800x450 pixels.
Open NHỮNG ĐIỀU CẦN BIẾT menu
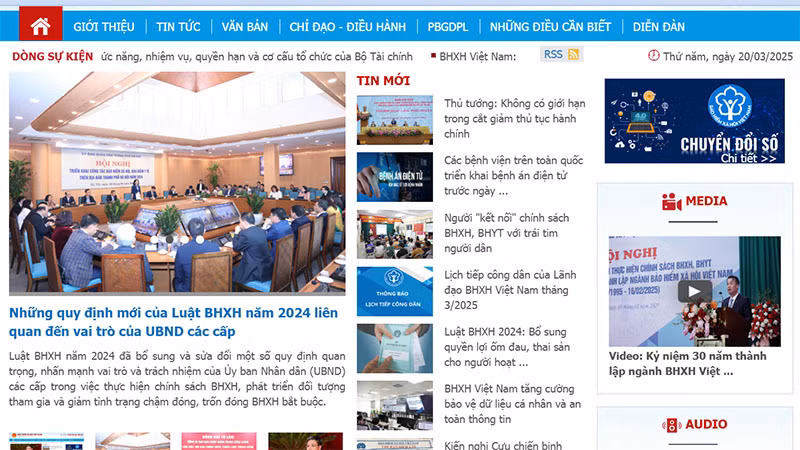pos(551,27)
